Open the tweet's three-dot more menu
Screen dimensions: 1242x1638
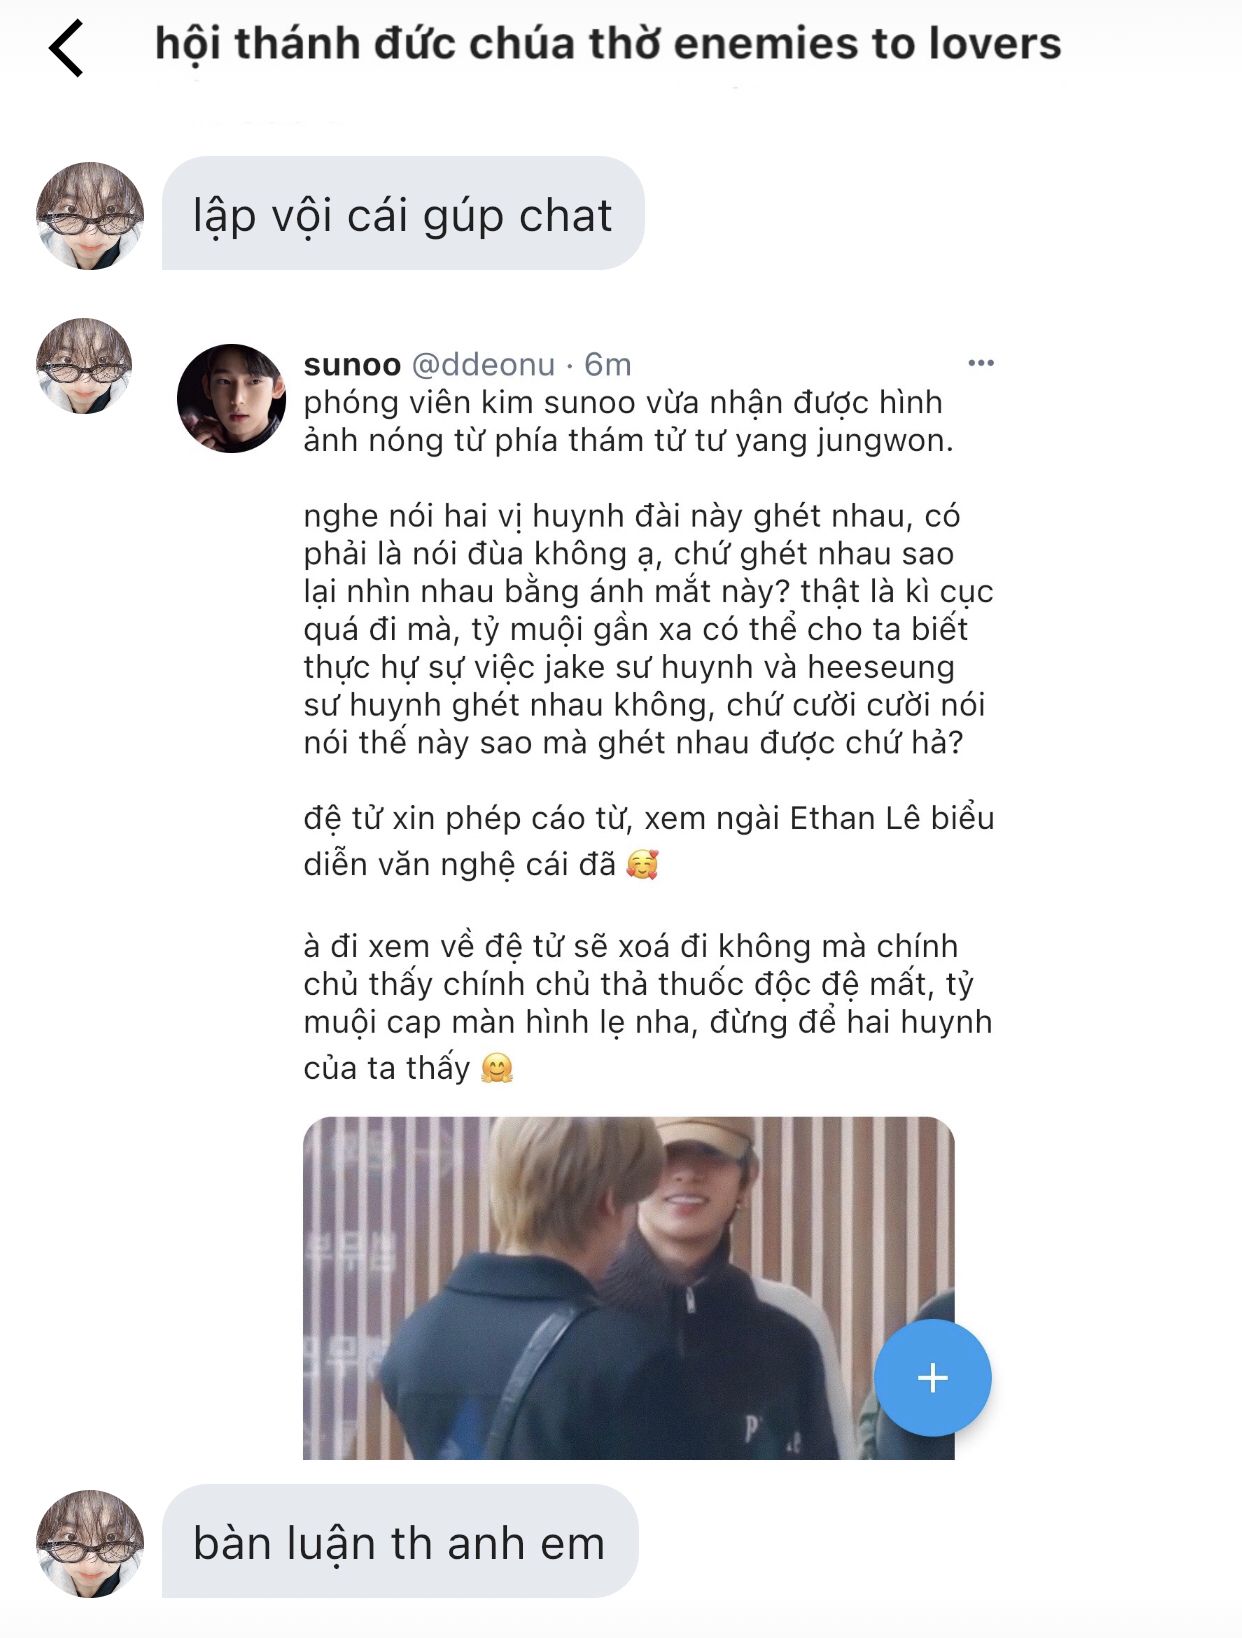coord(981,363)
